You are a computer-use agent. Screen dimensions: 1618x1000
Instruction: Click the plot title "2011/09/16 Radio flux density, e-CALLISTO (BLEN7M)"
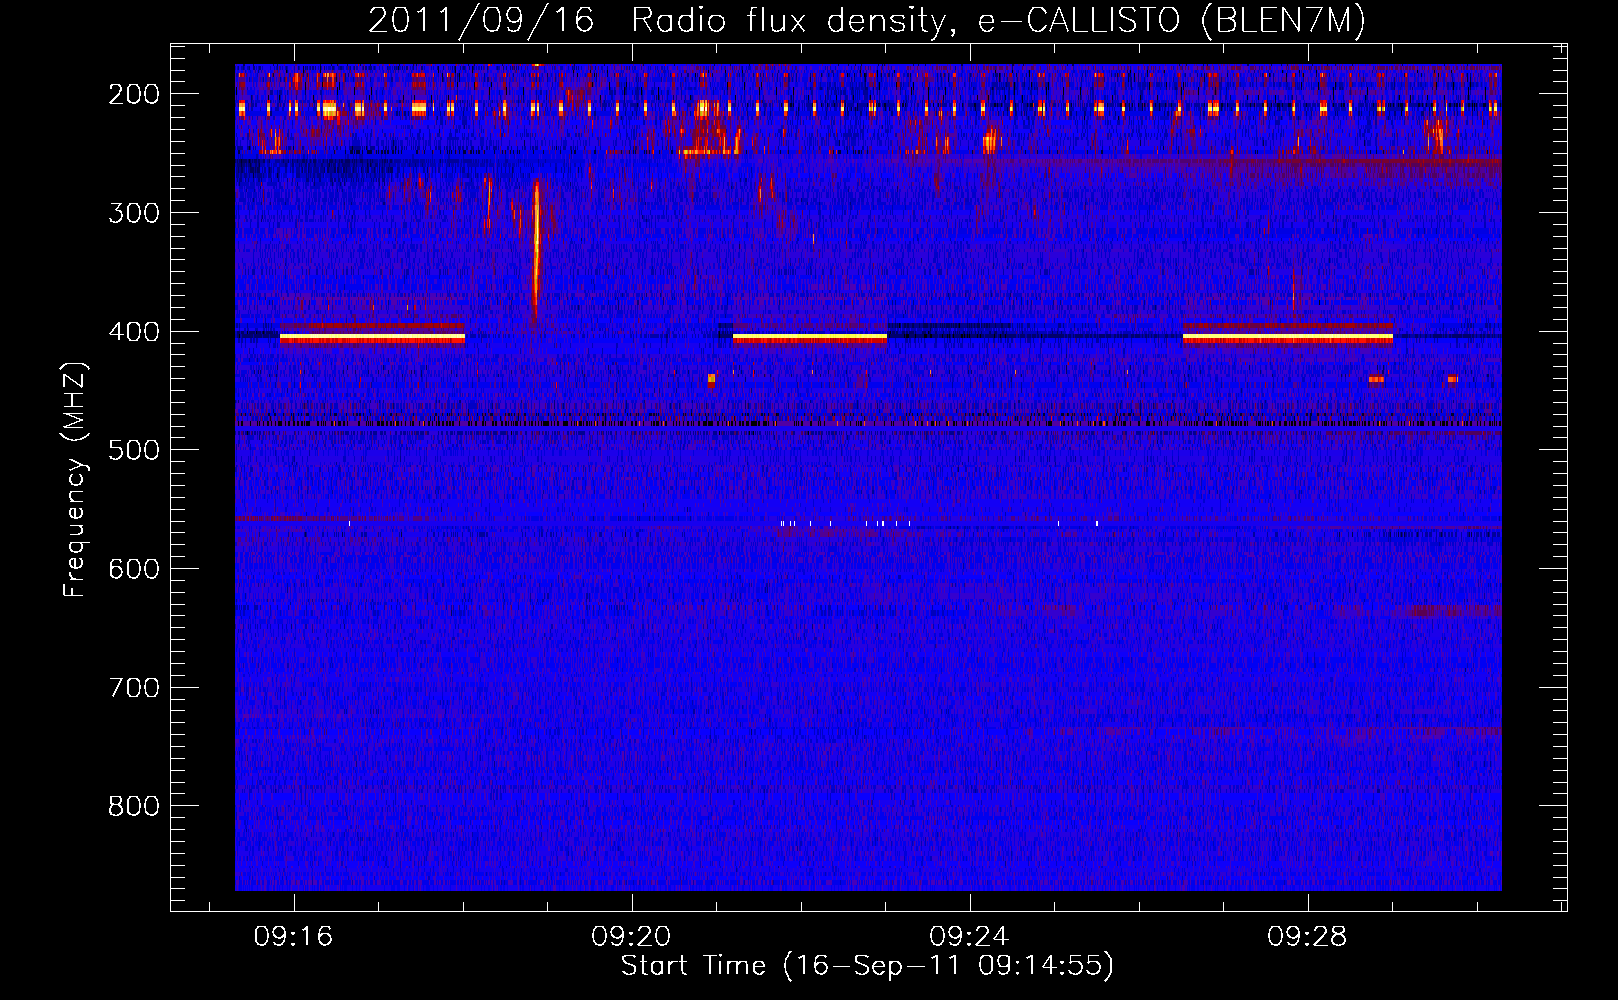(x=867, y=20)
